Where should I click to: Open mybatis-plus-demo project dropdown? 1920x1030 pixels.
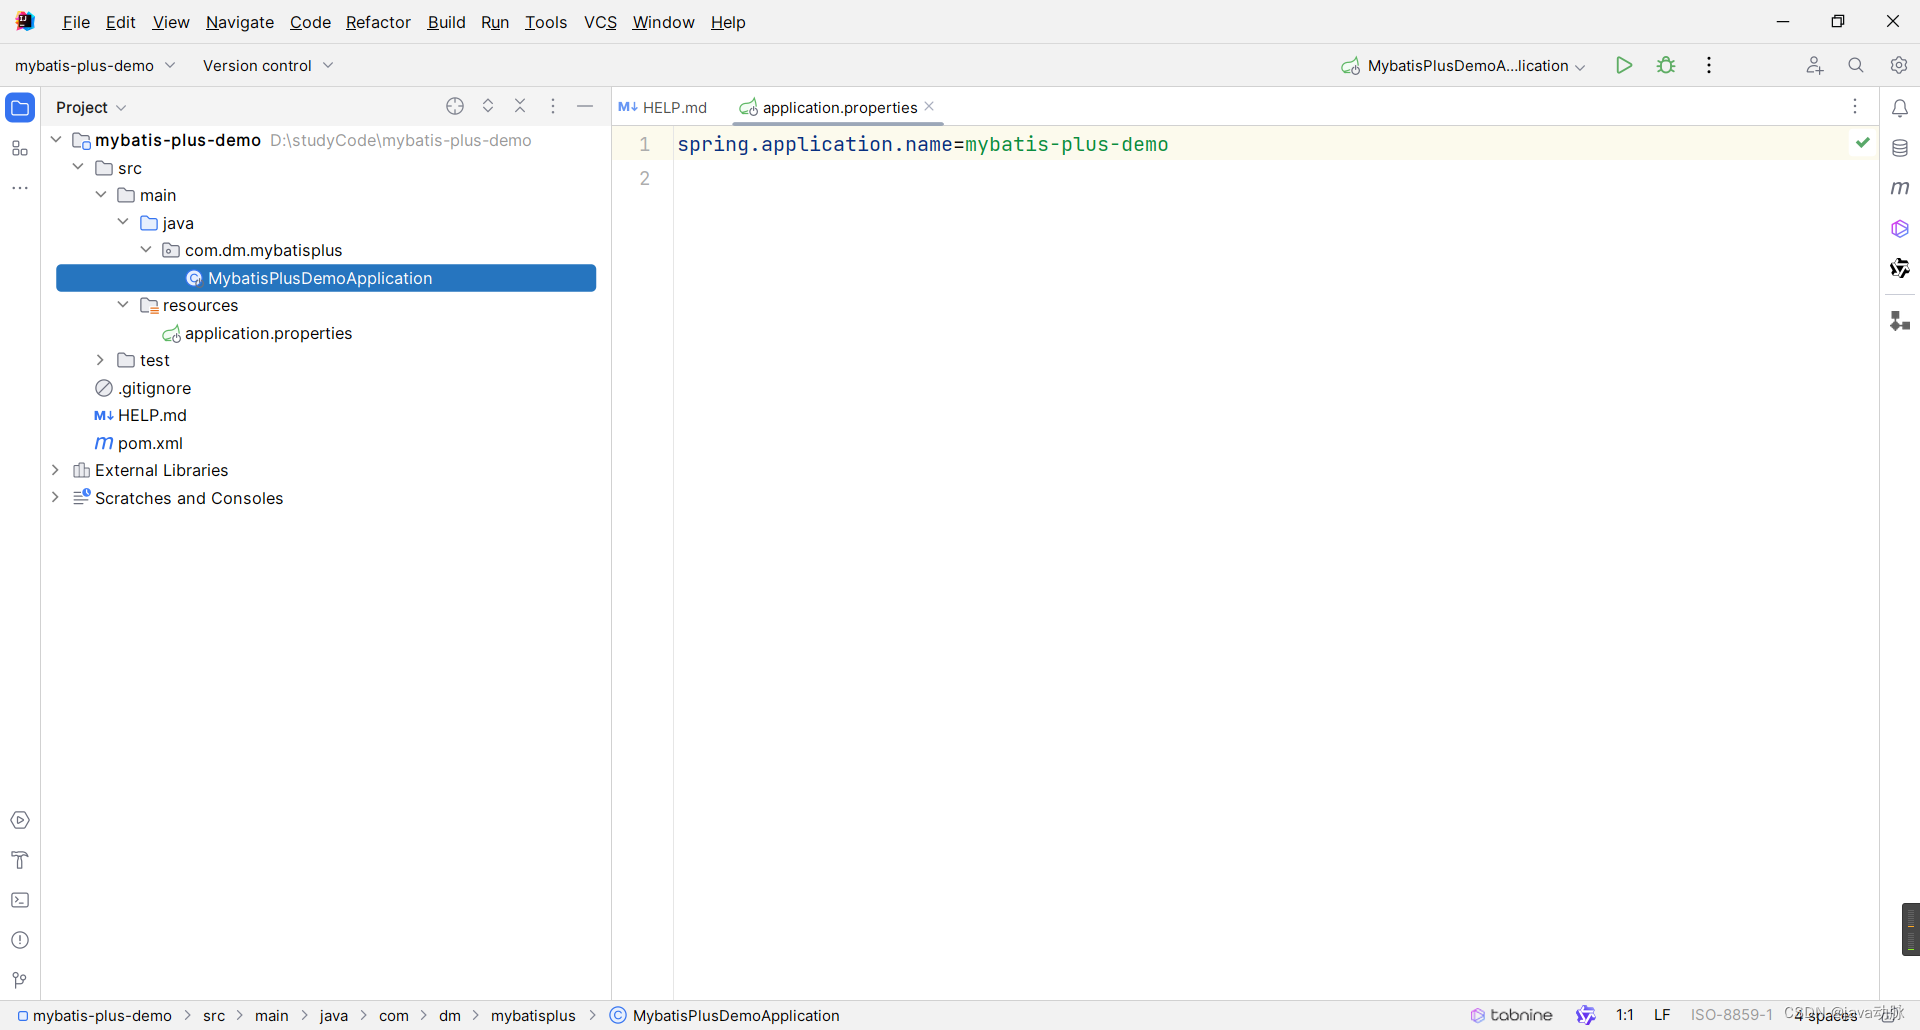[95, 65]
